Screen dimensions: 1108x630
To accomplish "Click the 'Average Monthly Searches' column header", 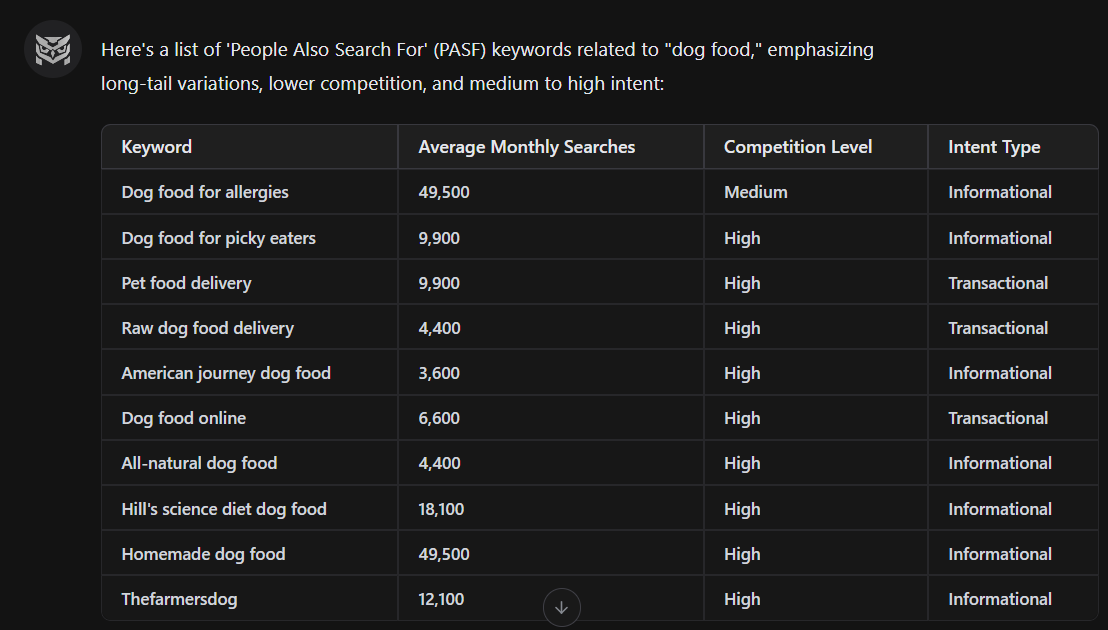I will (526, 146).
